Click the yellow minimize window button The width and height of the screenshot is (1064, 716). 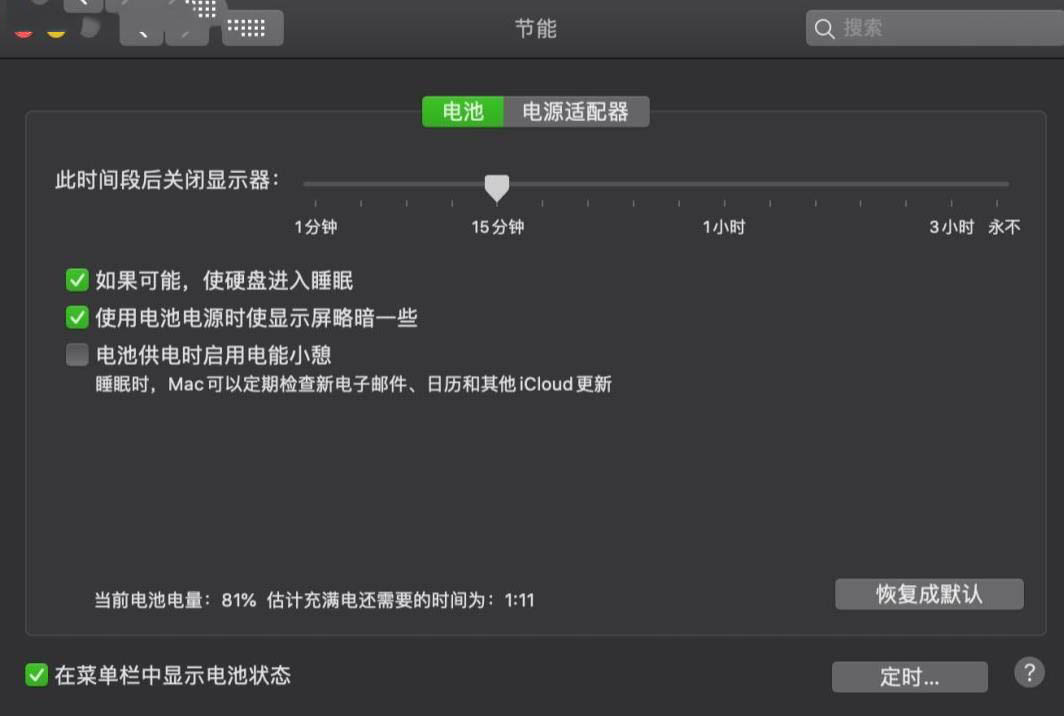pyautogui.click(x=56, y=31)
